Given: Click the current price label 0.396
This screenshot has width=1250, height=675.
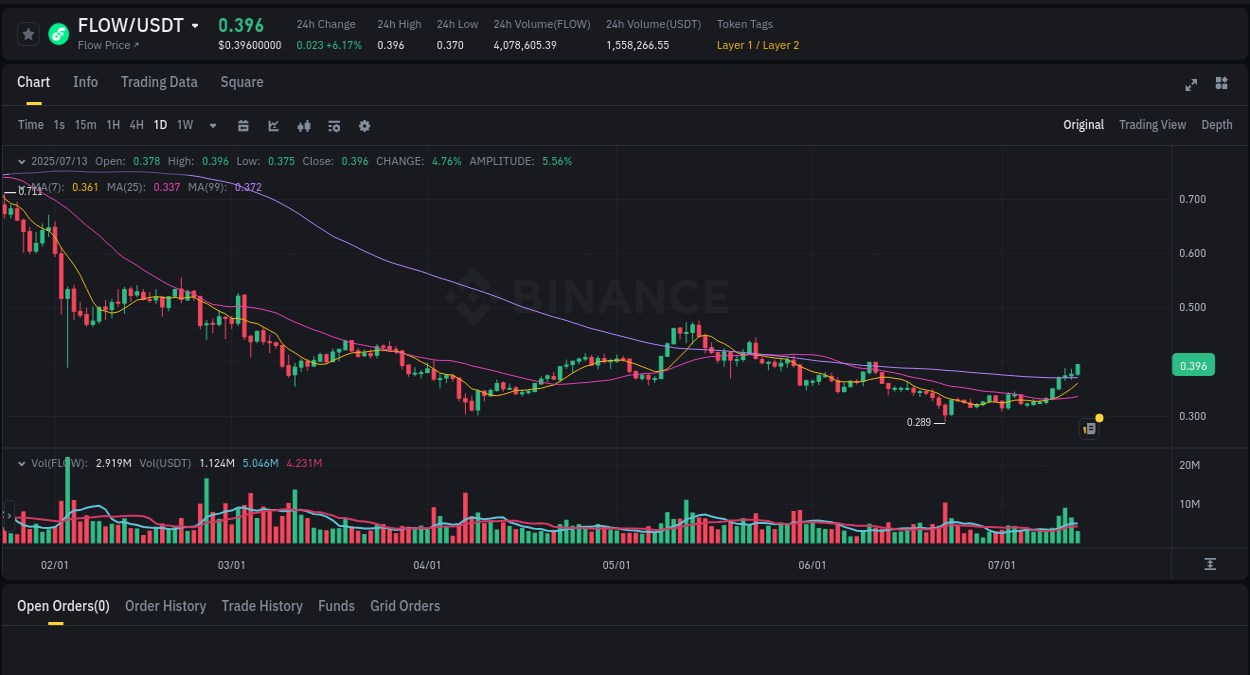Looking at the screenshot, I should (x=1193, y=365).
